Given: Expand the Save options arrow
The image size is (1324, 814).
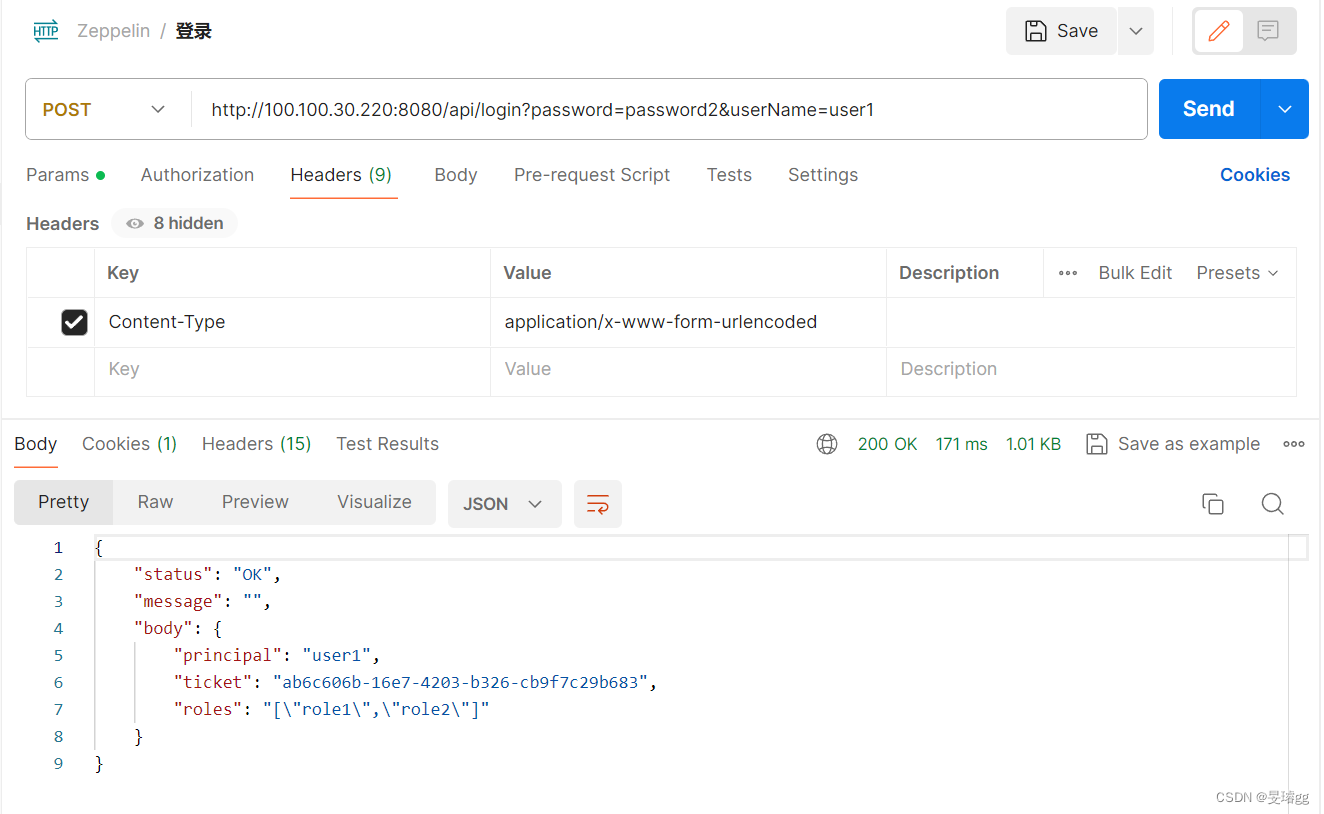Looking at the screenshot, I should pyautogui.click(x=1136, y=31).
